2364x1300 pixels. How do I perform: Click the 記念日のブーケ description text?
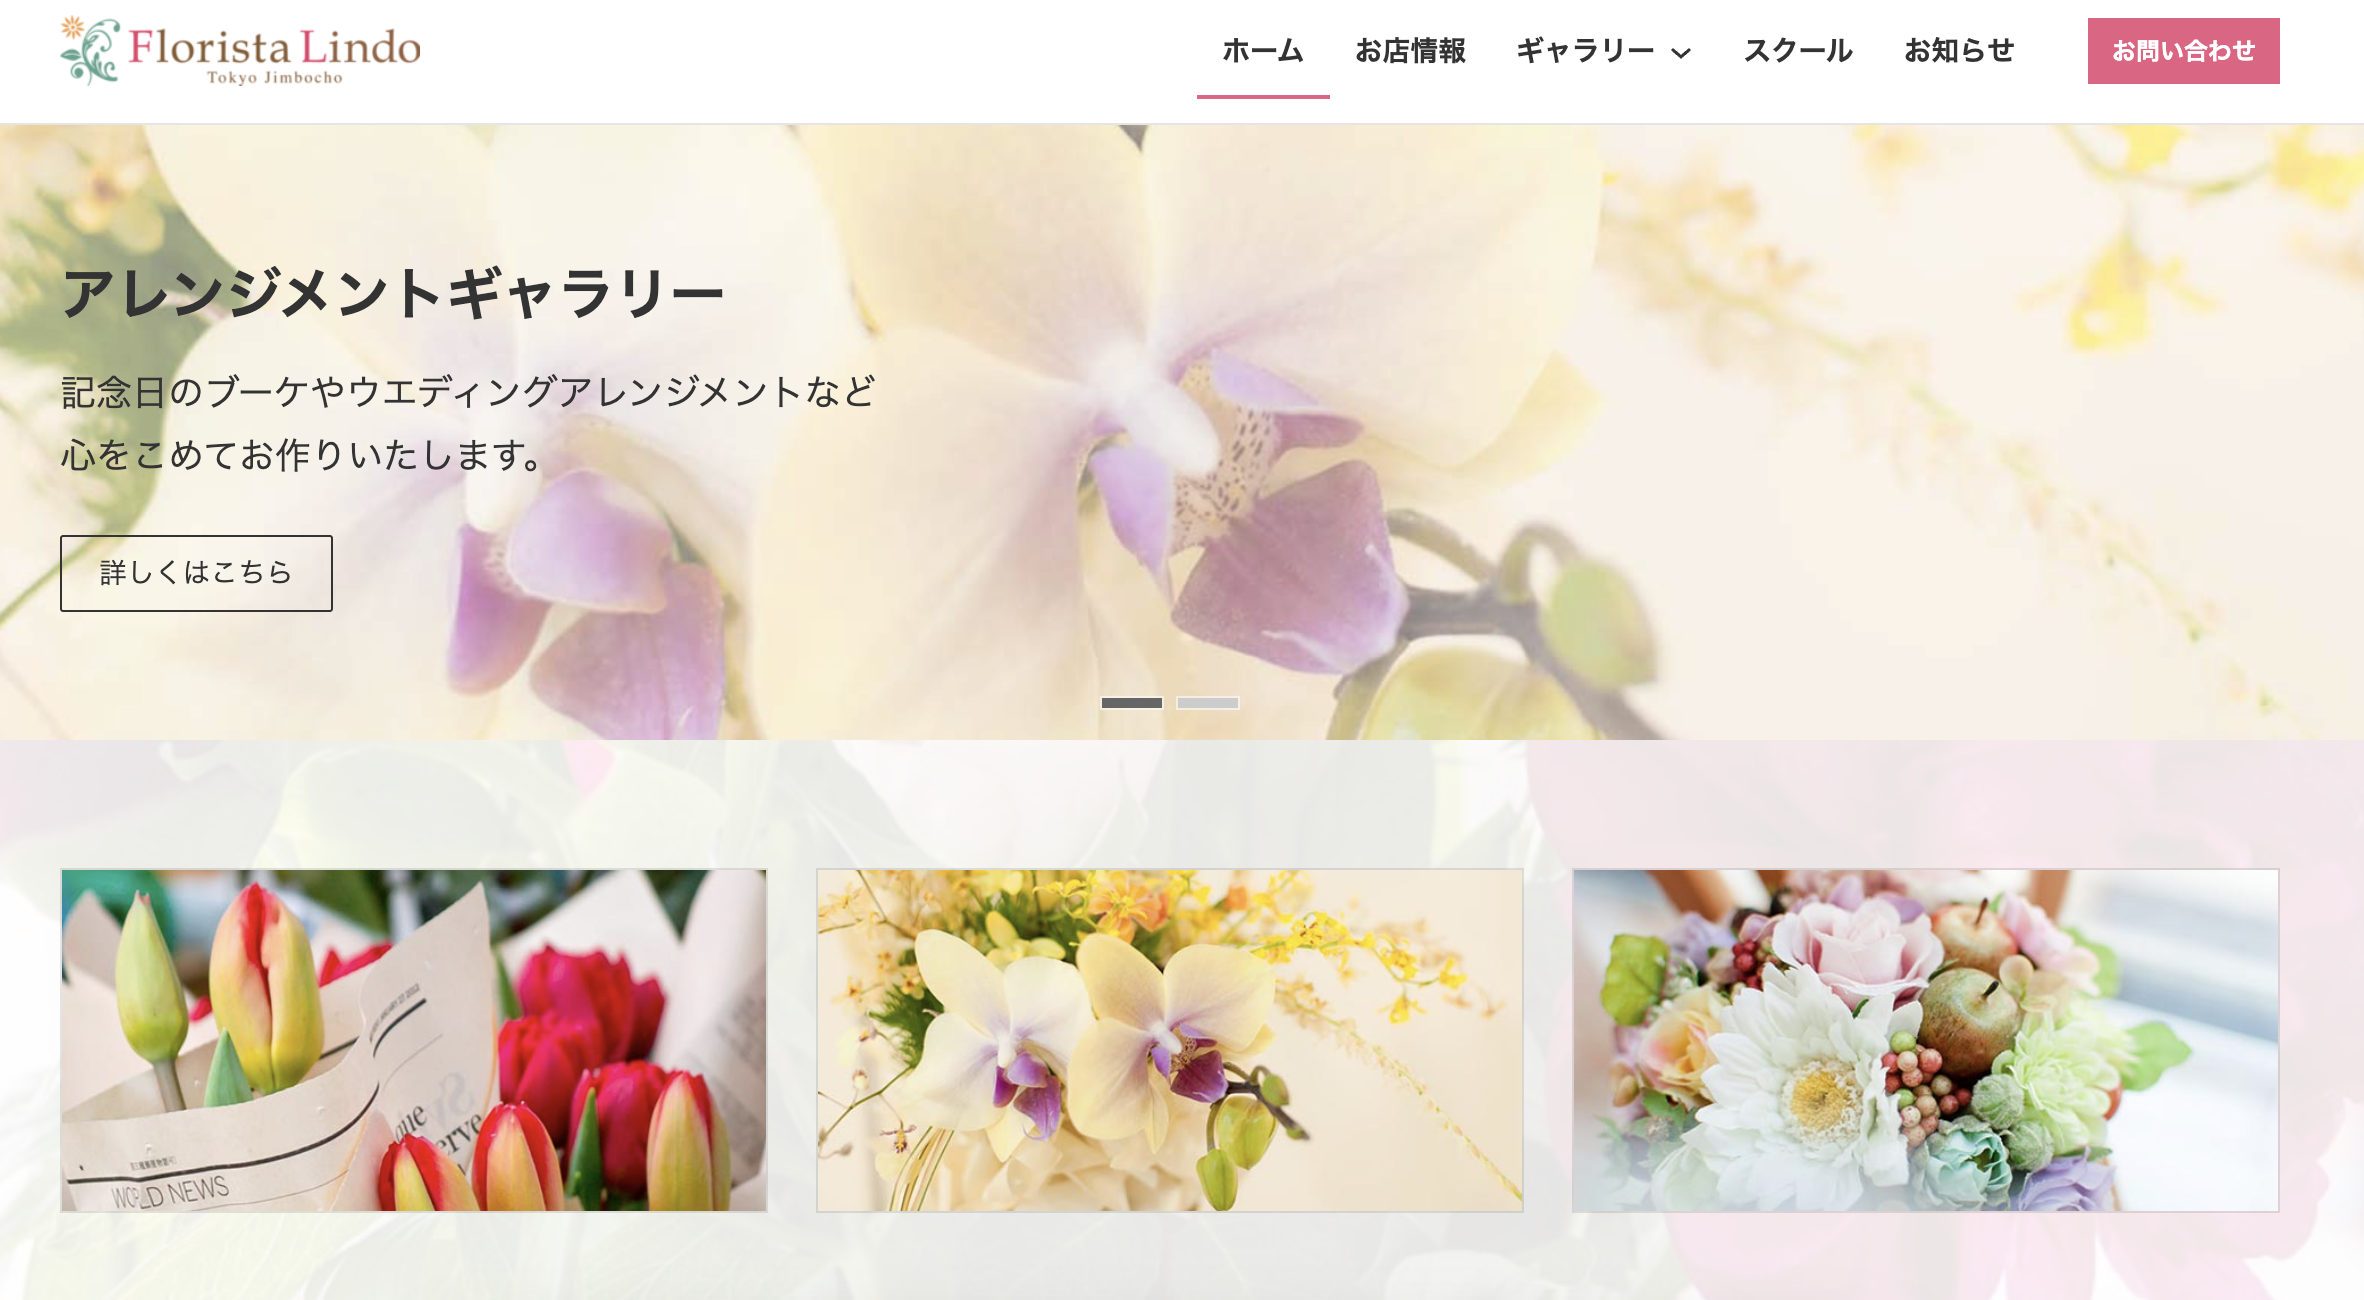pos(468,392)
